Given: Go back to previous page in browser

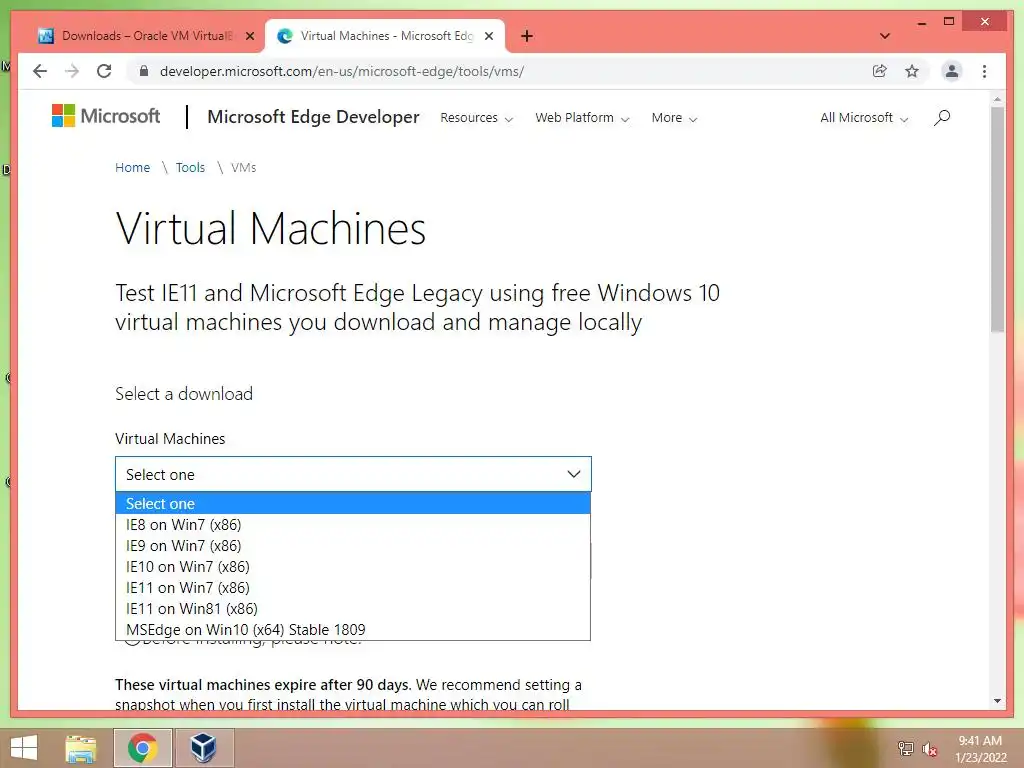Looking at the screenshot, I should point(40,71).
